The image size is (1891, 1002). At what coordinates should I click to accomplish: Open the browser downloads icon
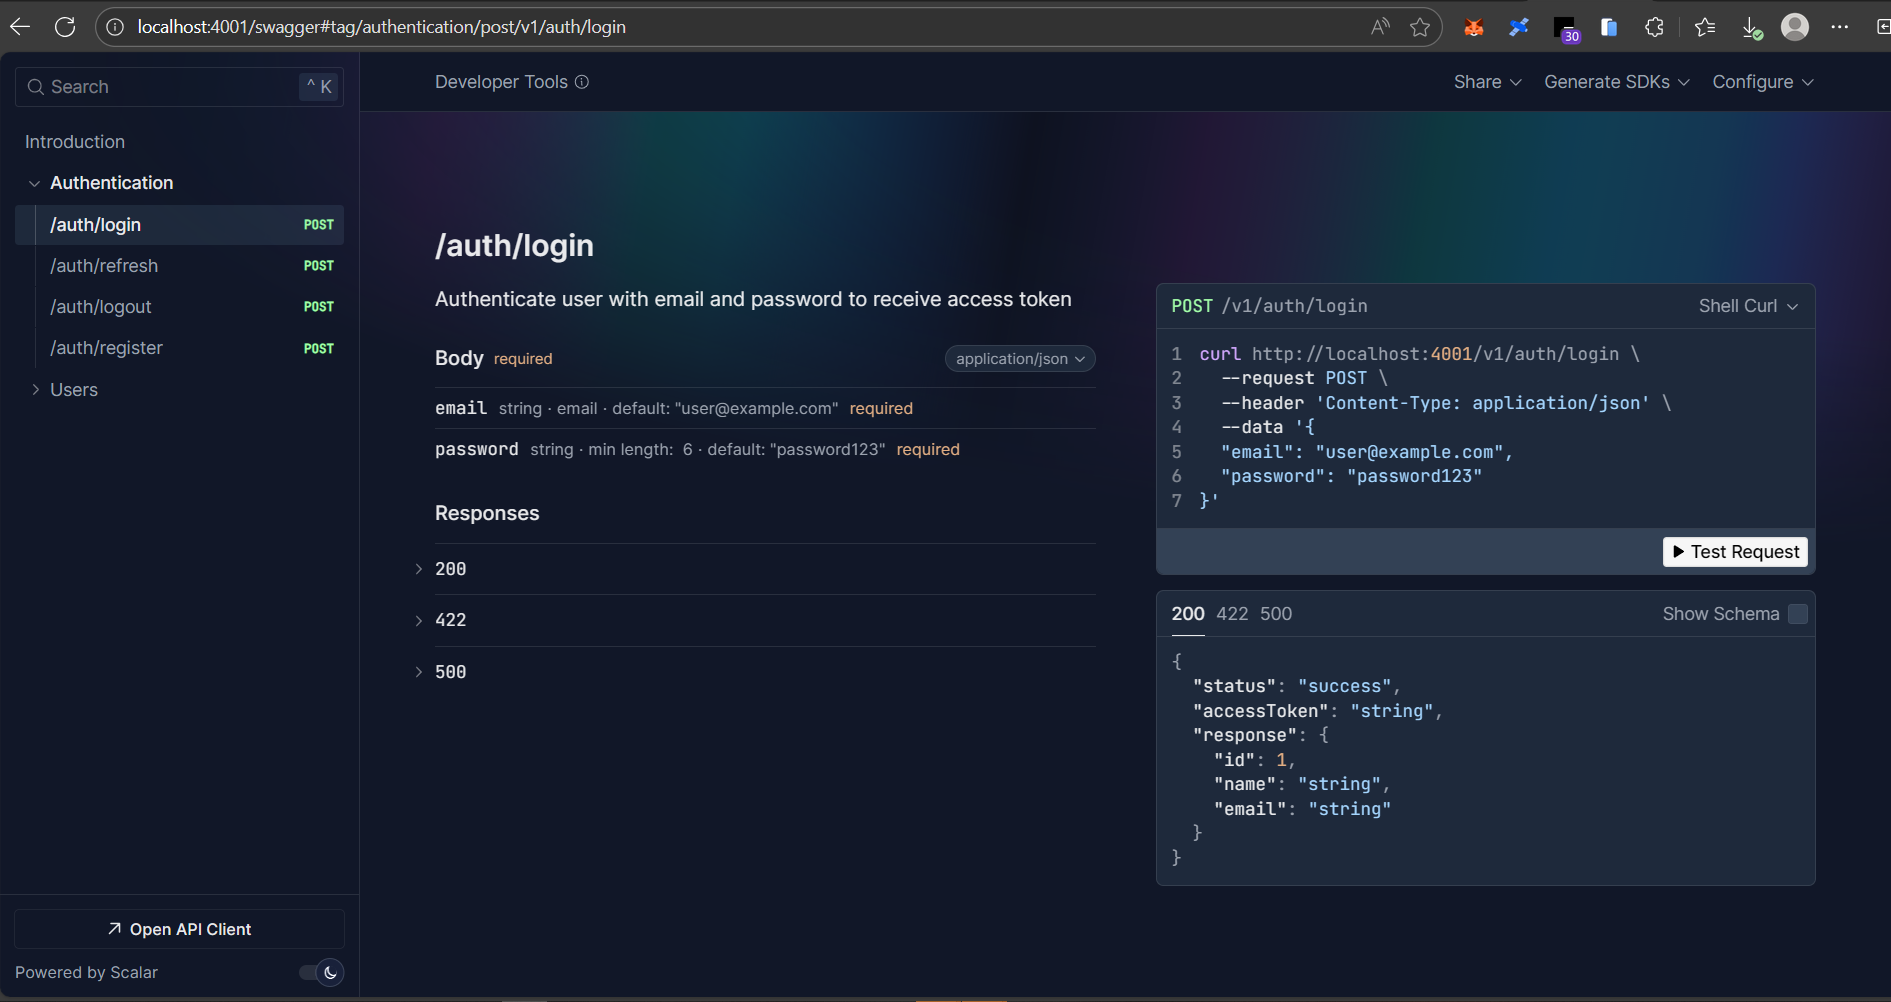[1751, 27]
